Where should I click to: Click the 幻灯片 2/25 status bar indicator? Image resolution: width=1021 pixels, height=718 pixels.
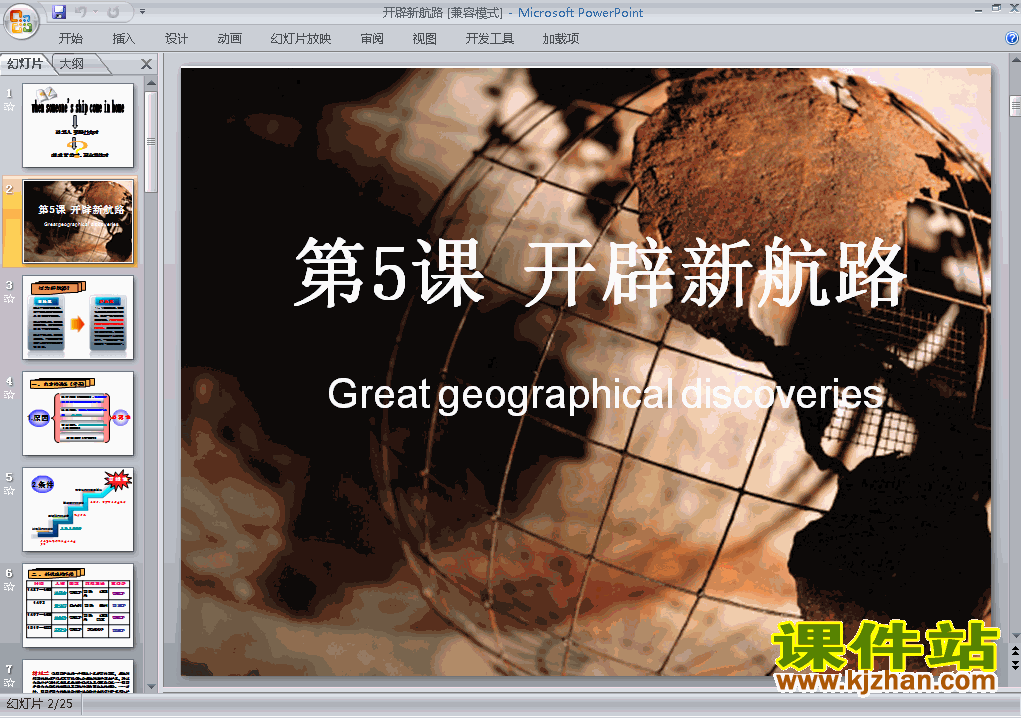[x=40, y=704]
